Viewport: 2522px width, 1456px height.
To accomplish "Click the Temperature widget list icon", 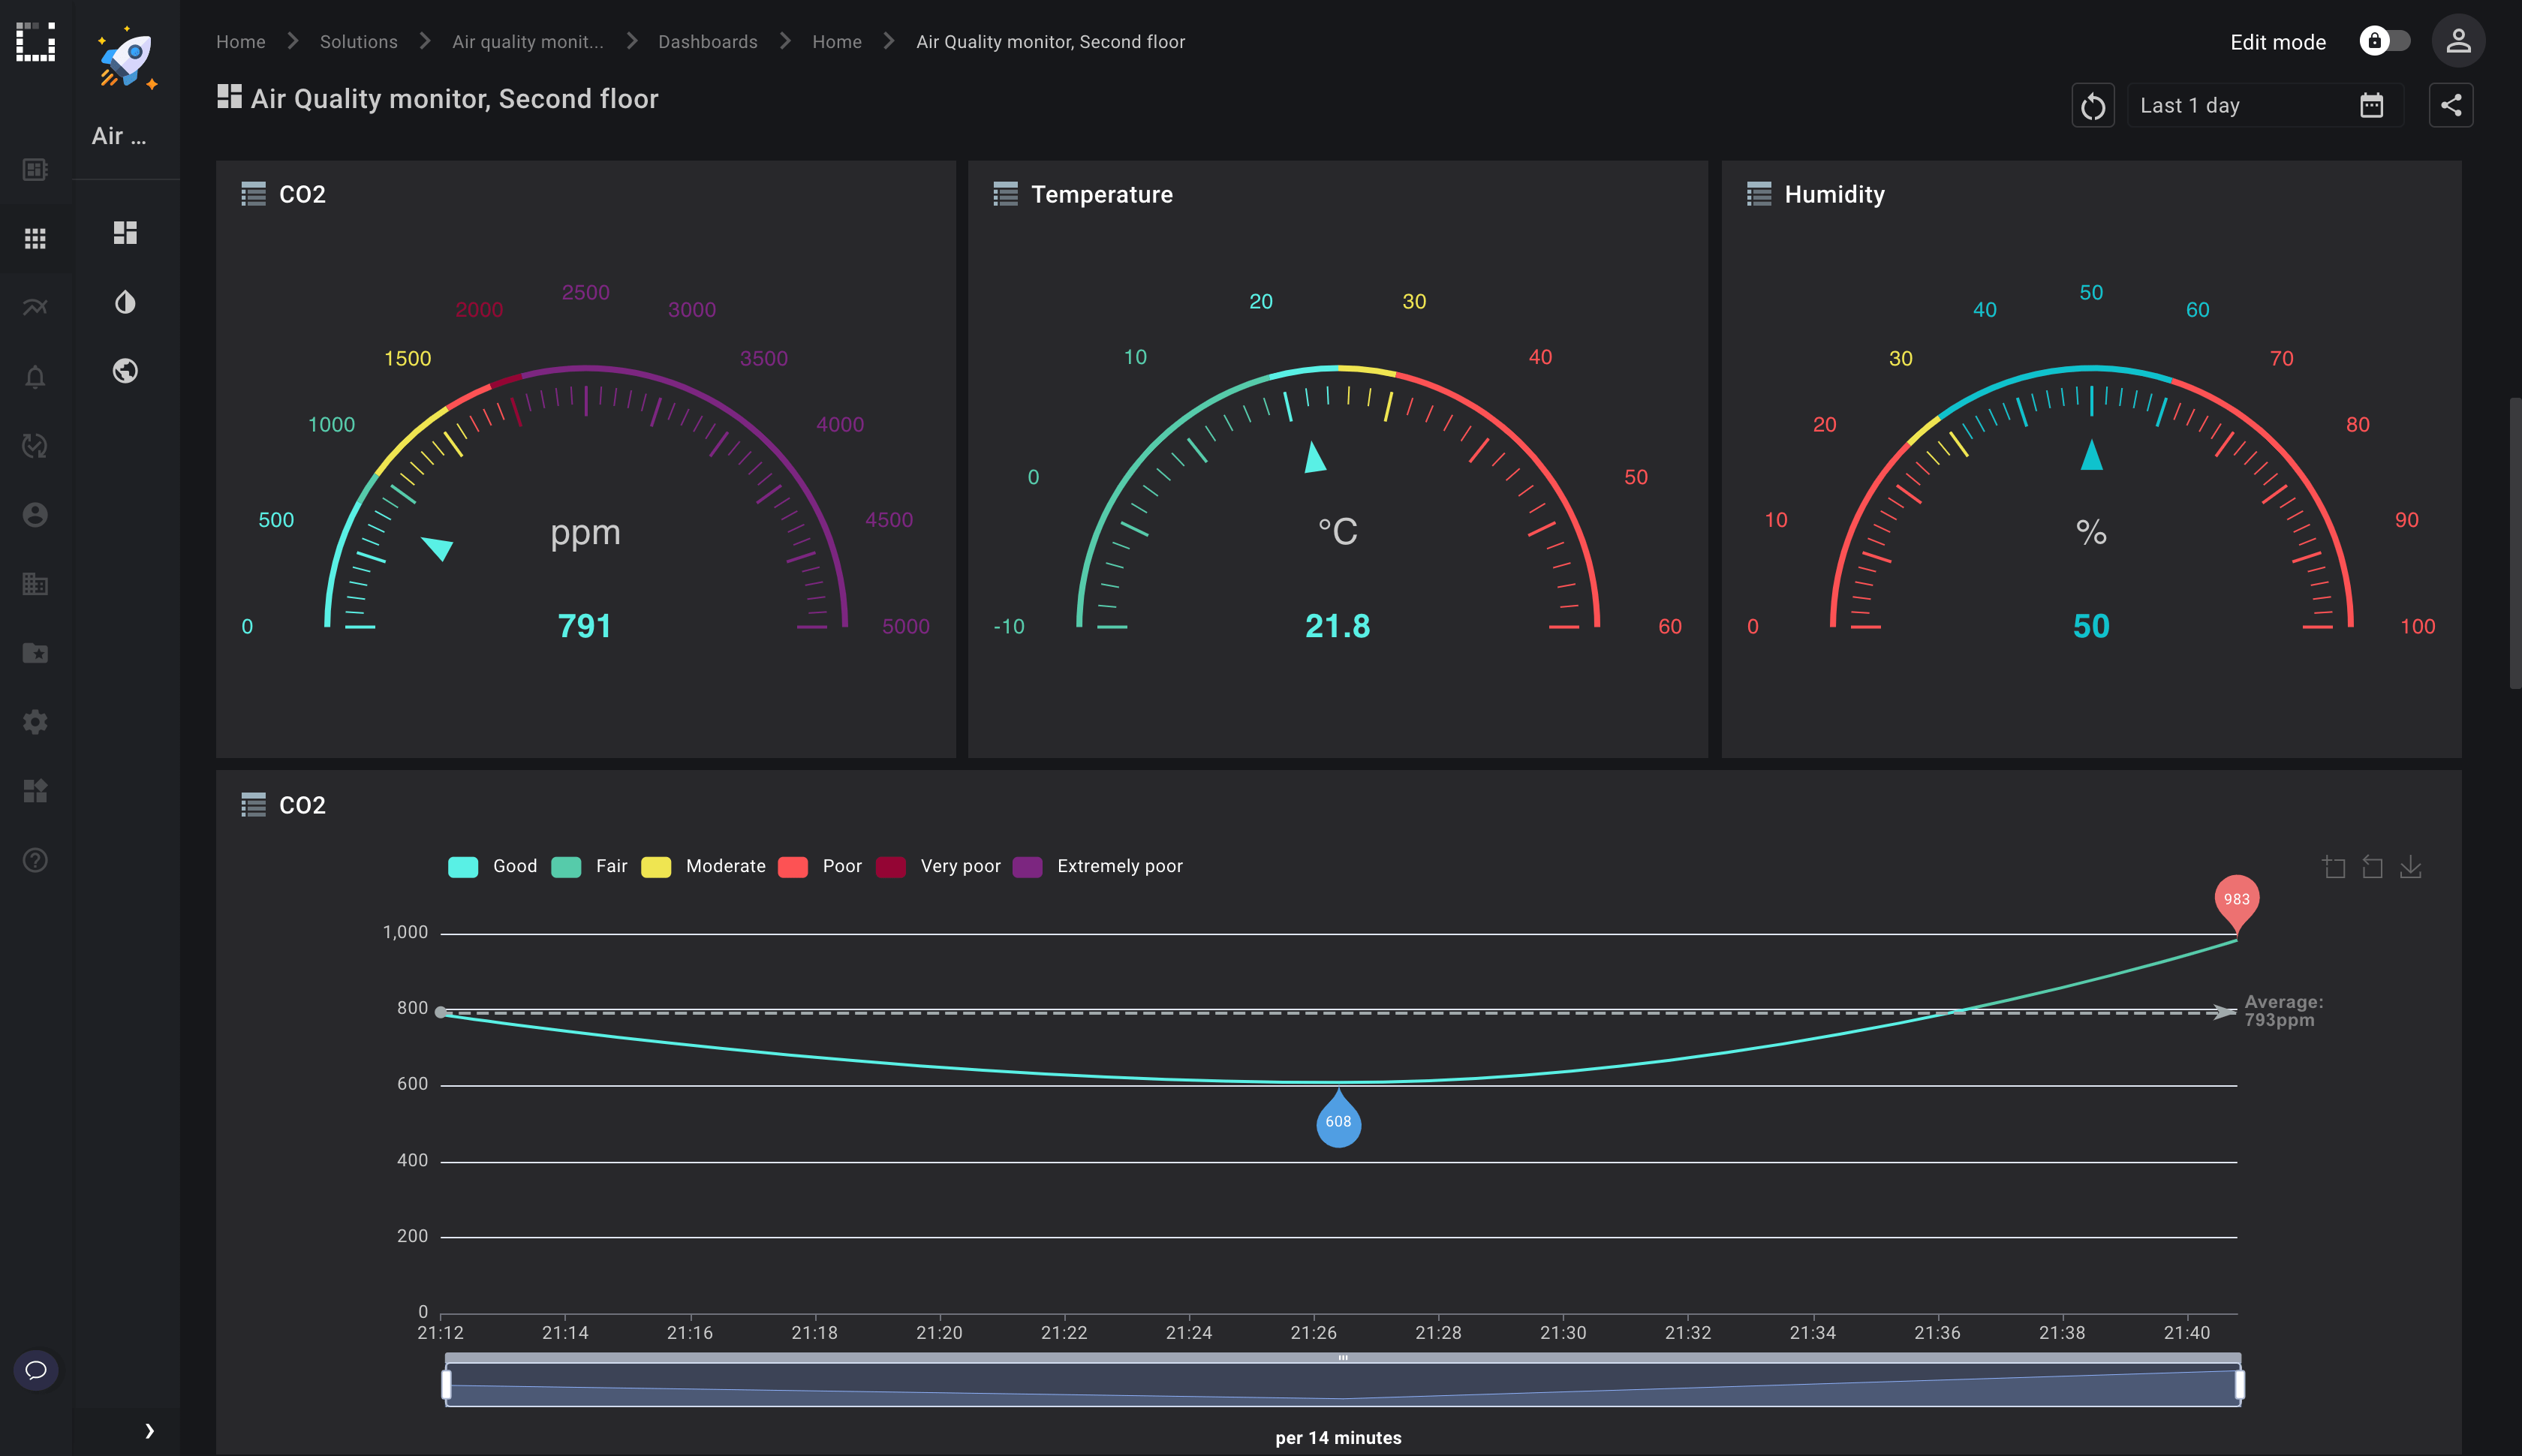I will tap(1005, 194).
